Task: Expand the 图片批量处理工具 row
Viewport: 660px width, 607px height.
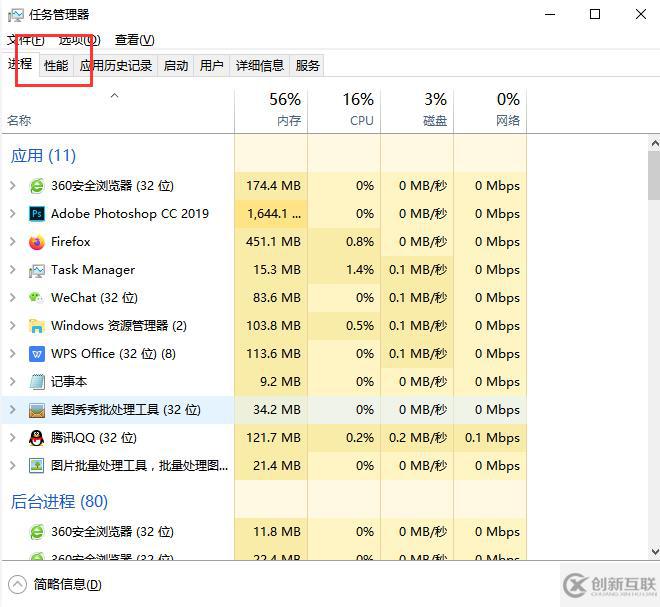Action: (x=13, y=466)
